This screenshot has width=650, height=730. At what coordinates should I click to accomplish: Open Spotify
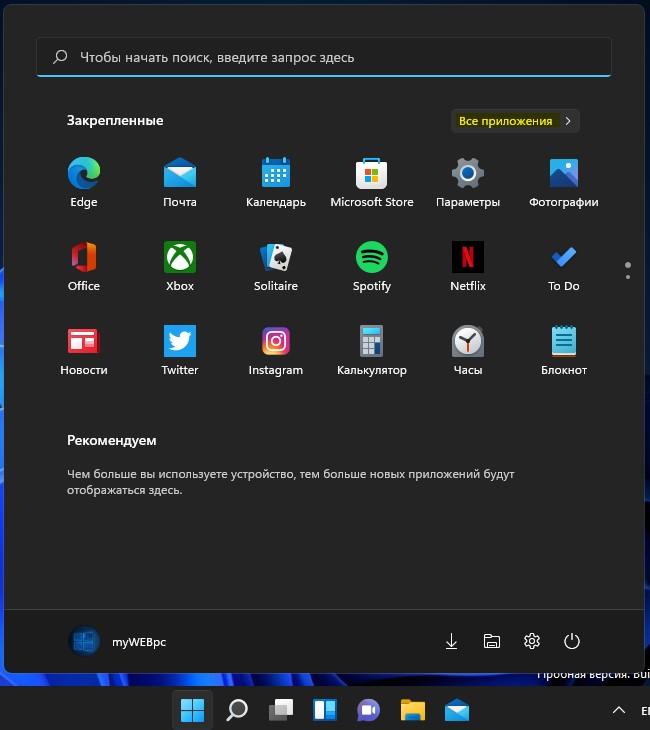tap(372, 266)
